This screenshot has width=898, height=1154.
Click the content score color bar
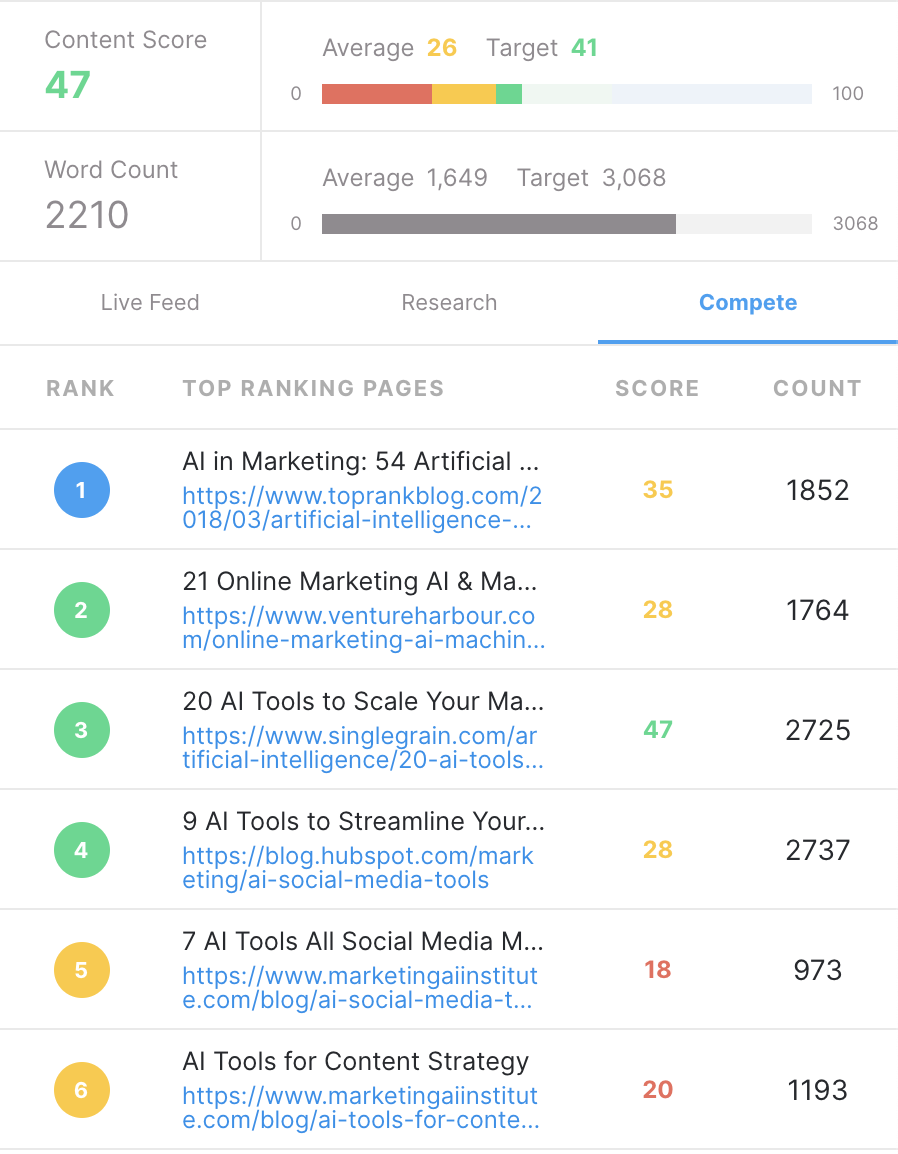click(x=567, y=94)
